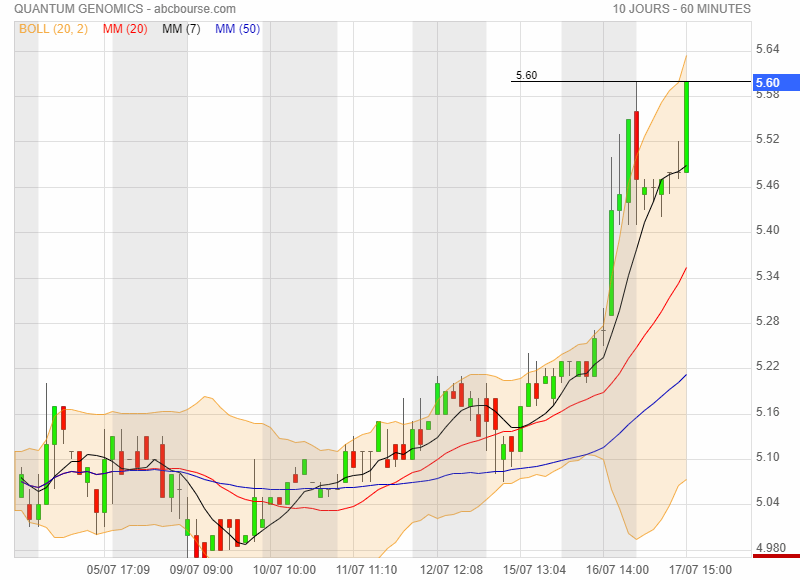Click the 09/07 09:00 time axis label
The height and width of the screenshot is (580, 800).
[201, 570]
